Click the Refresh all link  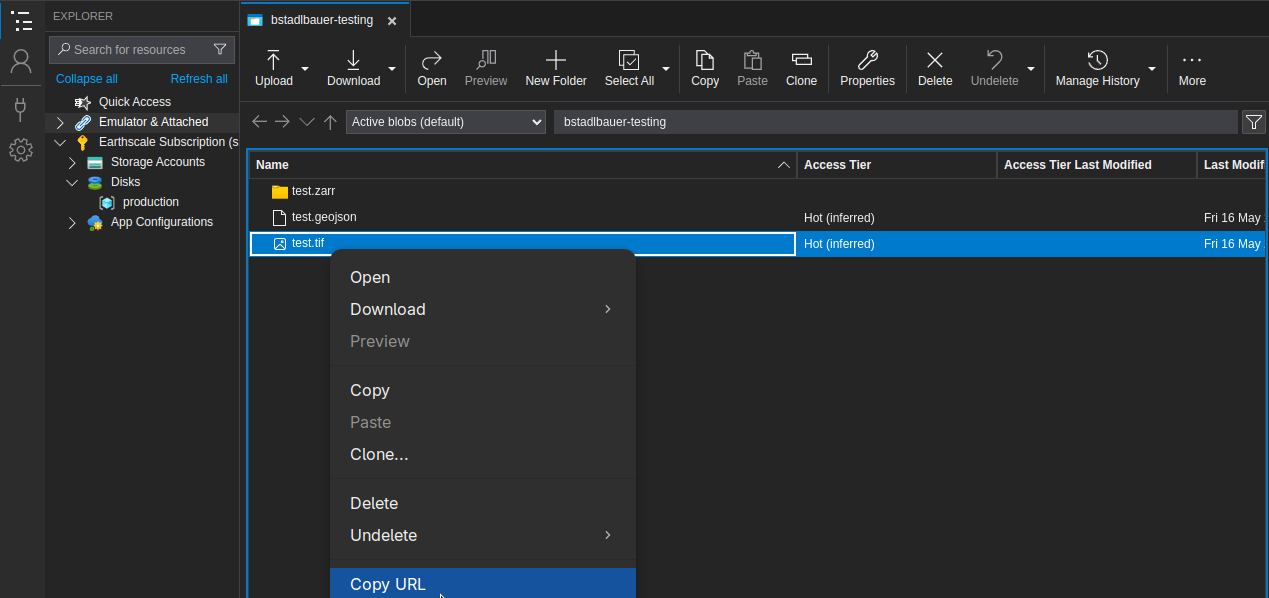[199, 79]
